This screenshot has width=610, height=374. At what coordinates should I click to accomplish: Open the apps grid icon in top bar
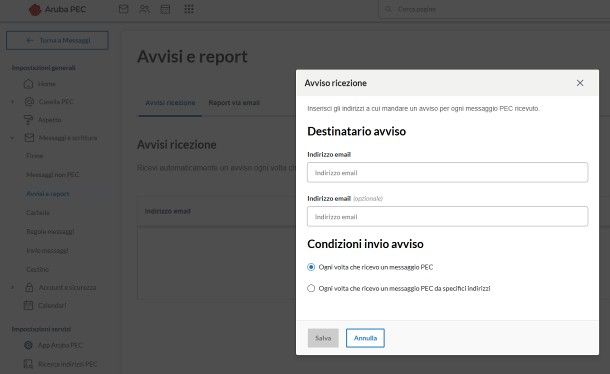(x=189, y=9)
